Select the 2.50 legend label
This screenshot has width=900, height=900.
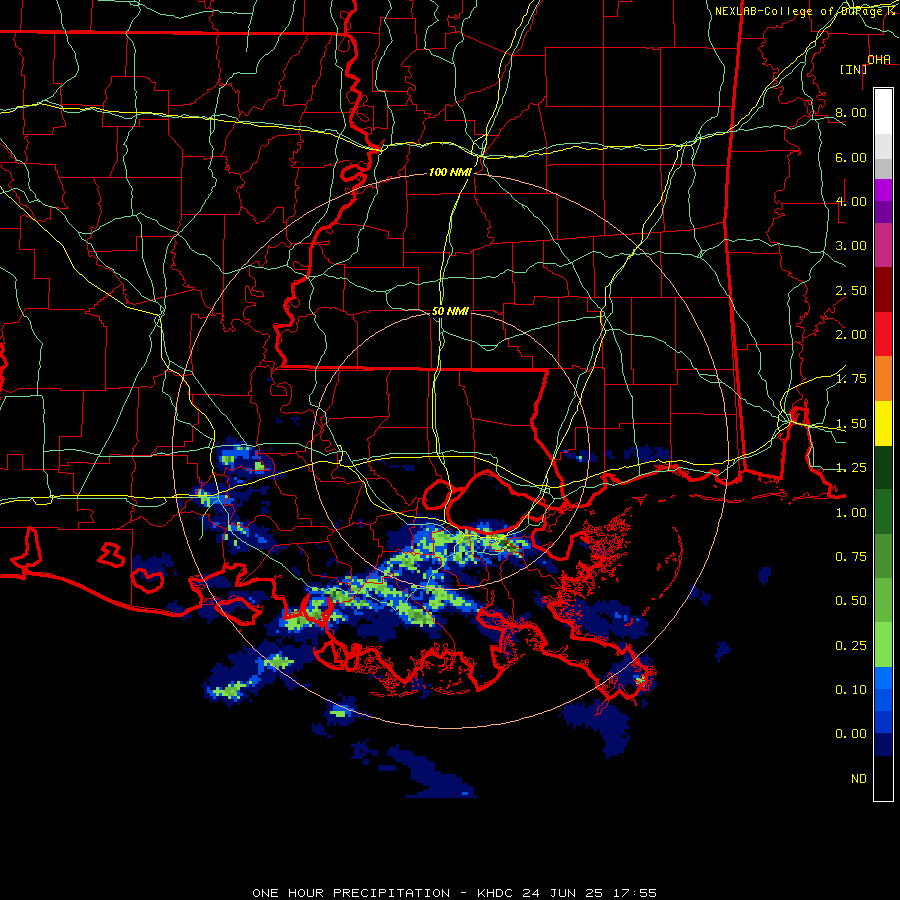coord(851,290)
